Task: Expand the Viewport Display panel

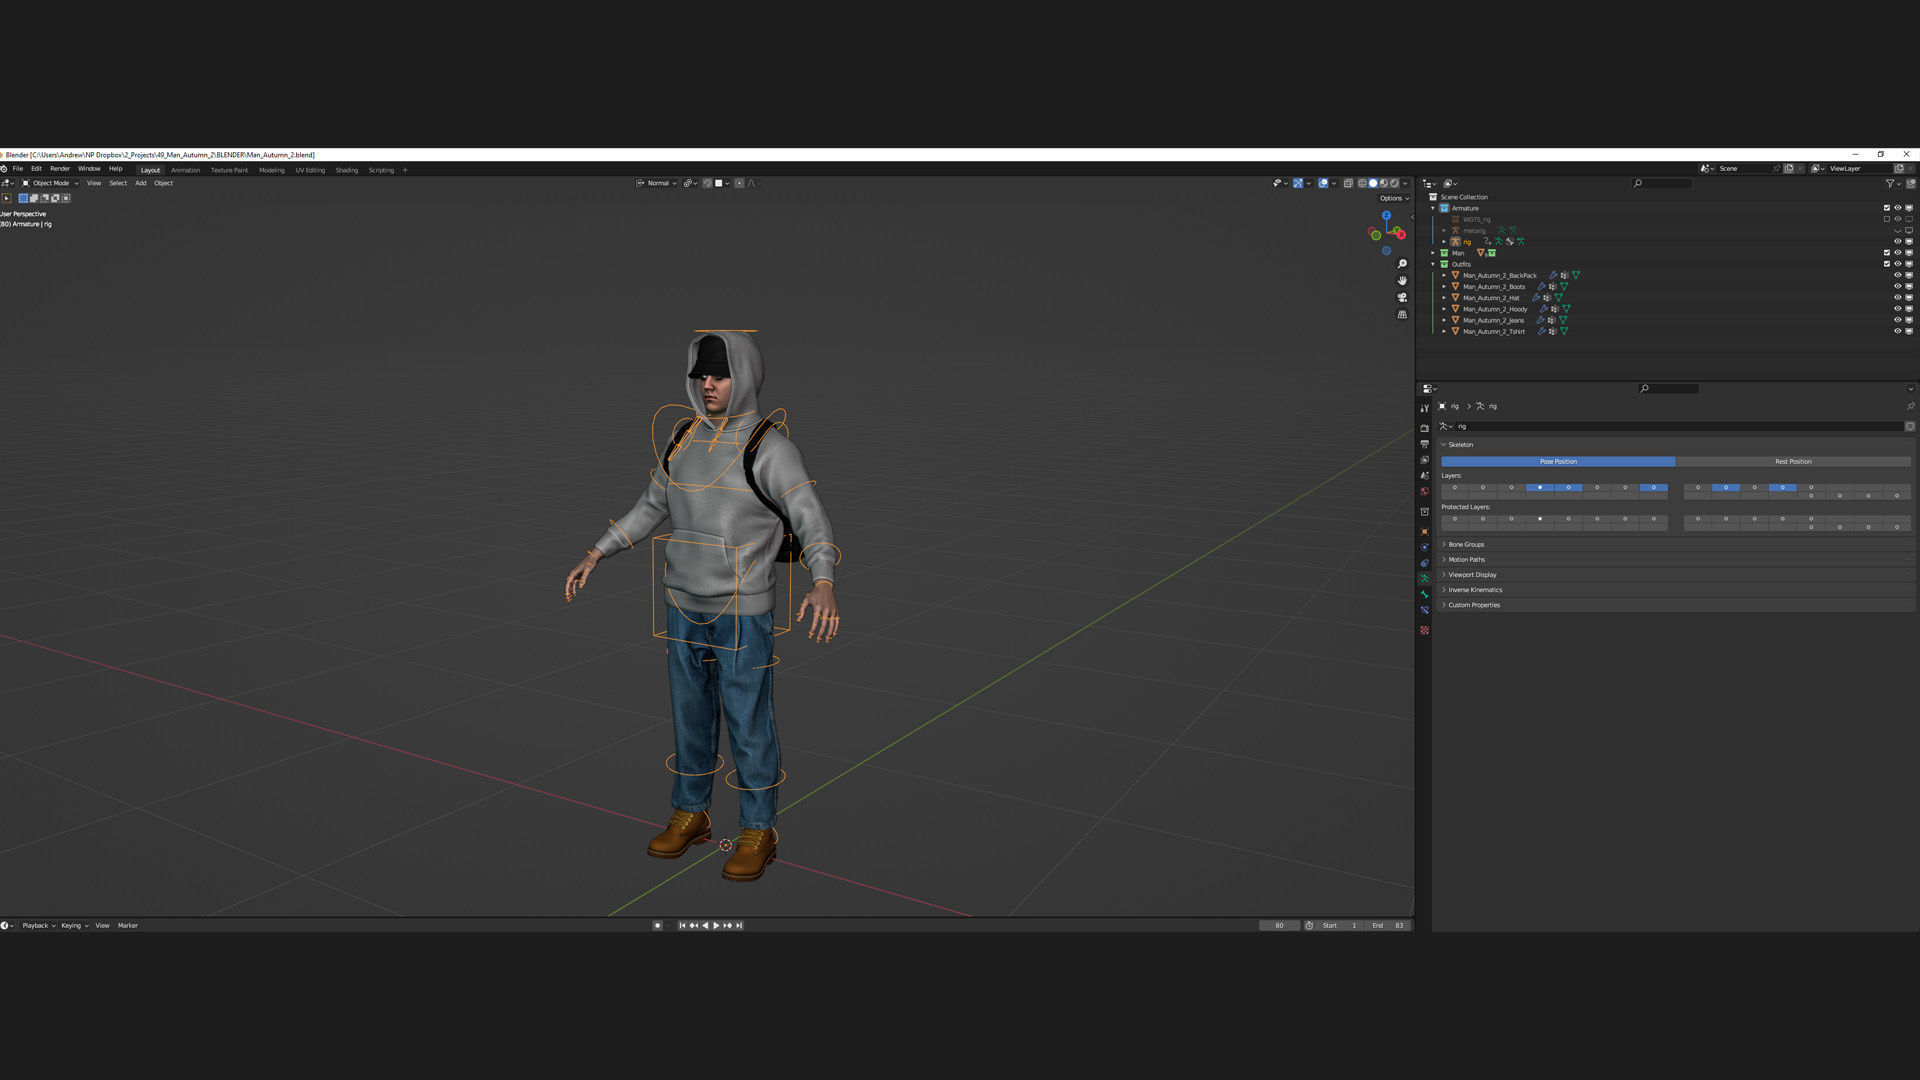Action: (x=1472, y=574)
